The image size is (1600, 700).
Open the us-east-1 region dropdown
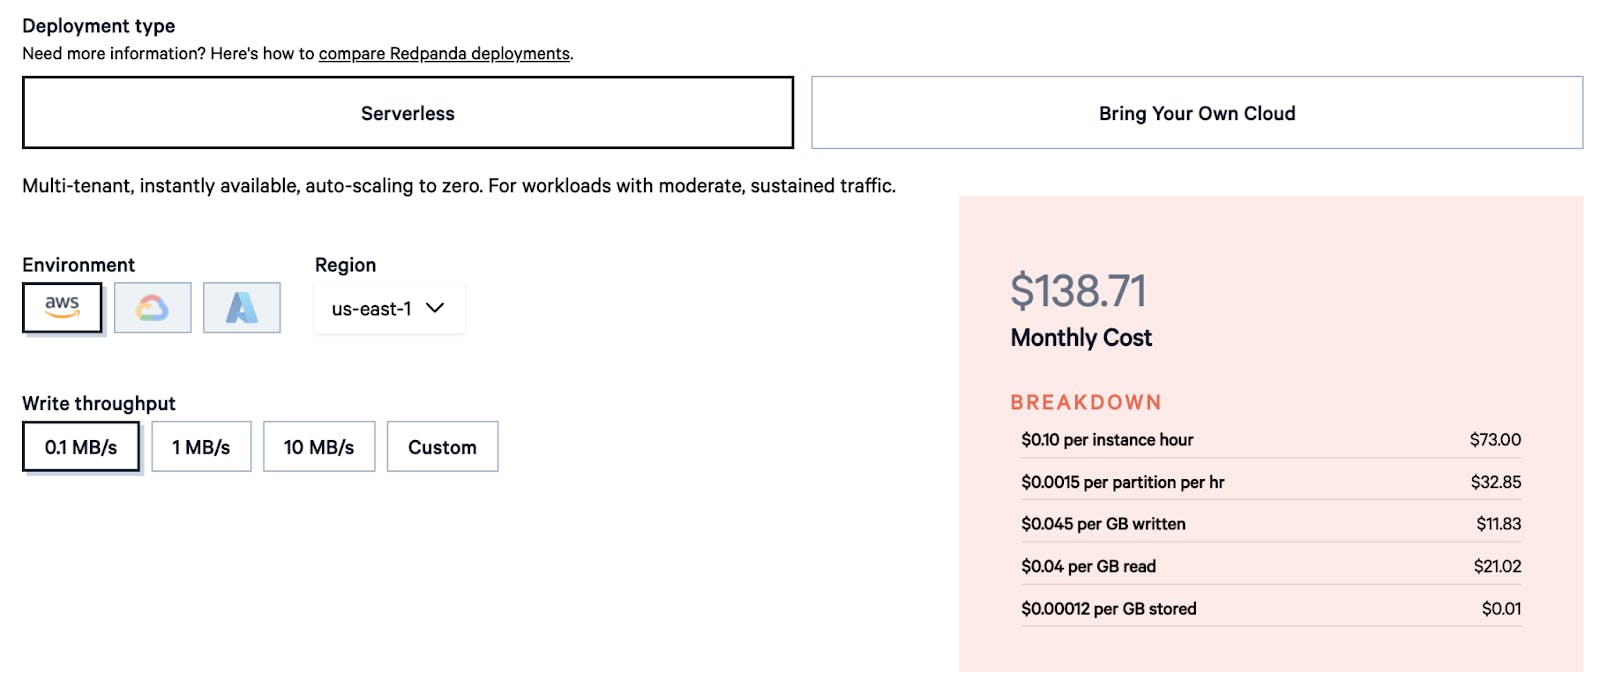tap(389, 308)
